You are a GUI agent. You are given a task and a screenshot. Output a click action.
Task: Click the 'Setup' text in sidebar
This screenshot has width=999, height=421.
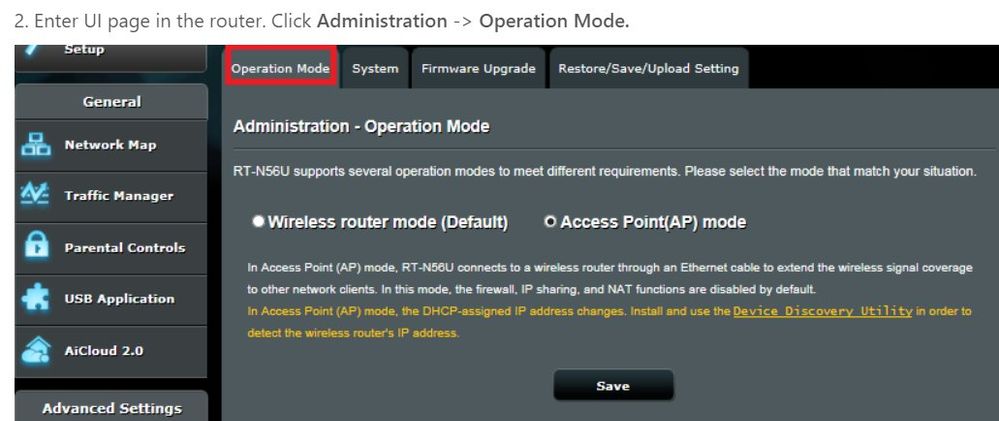tap(84, 50)
